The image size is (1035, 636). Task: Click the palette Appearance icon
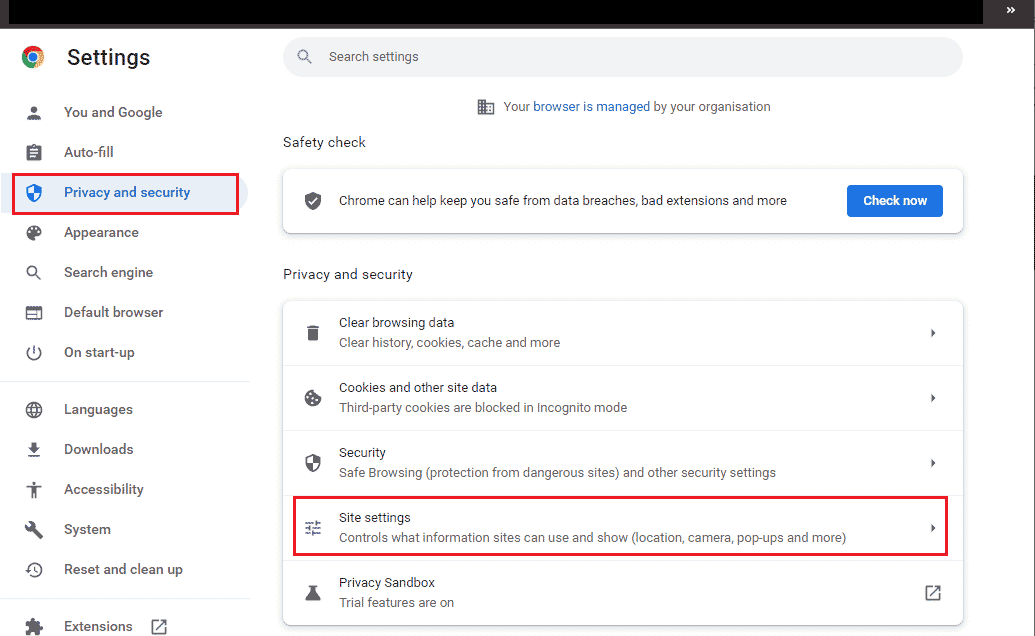point(34,233)
